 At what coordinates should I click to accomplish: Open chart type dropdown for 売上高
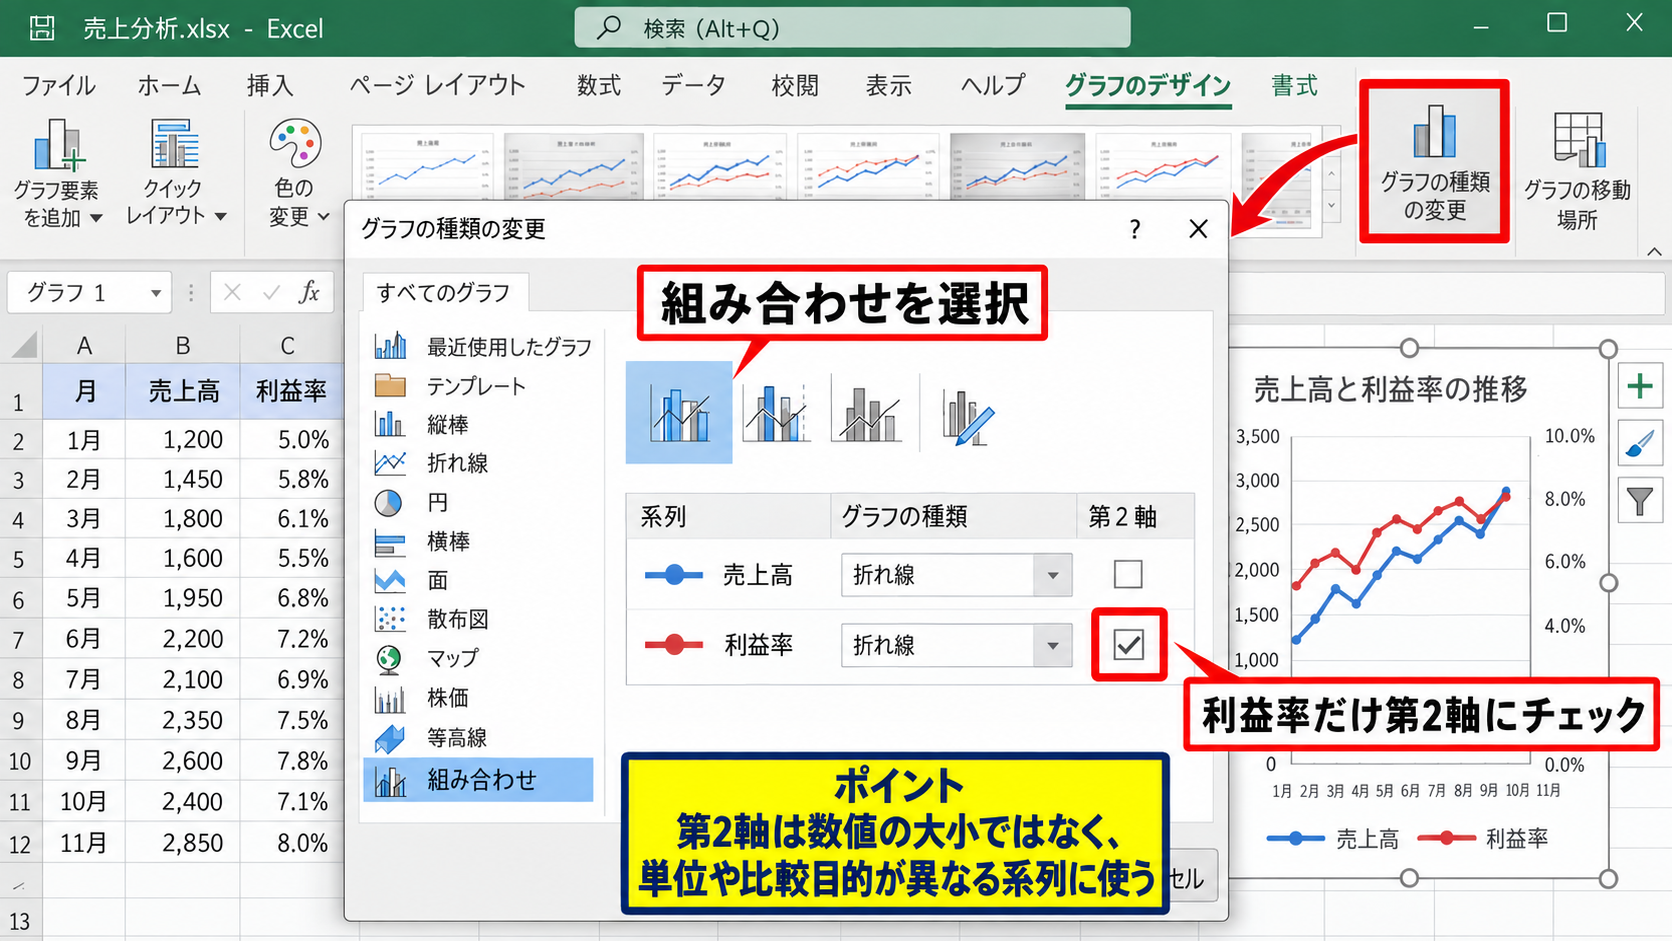1052,575
